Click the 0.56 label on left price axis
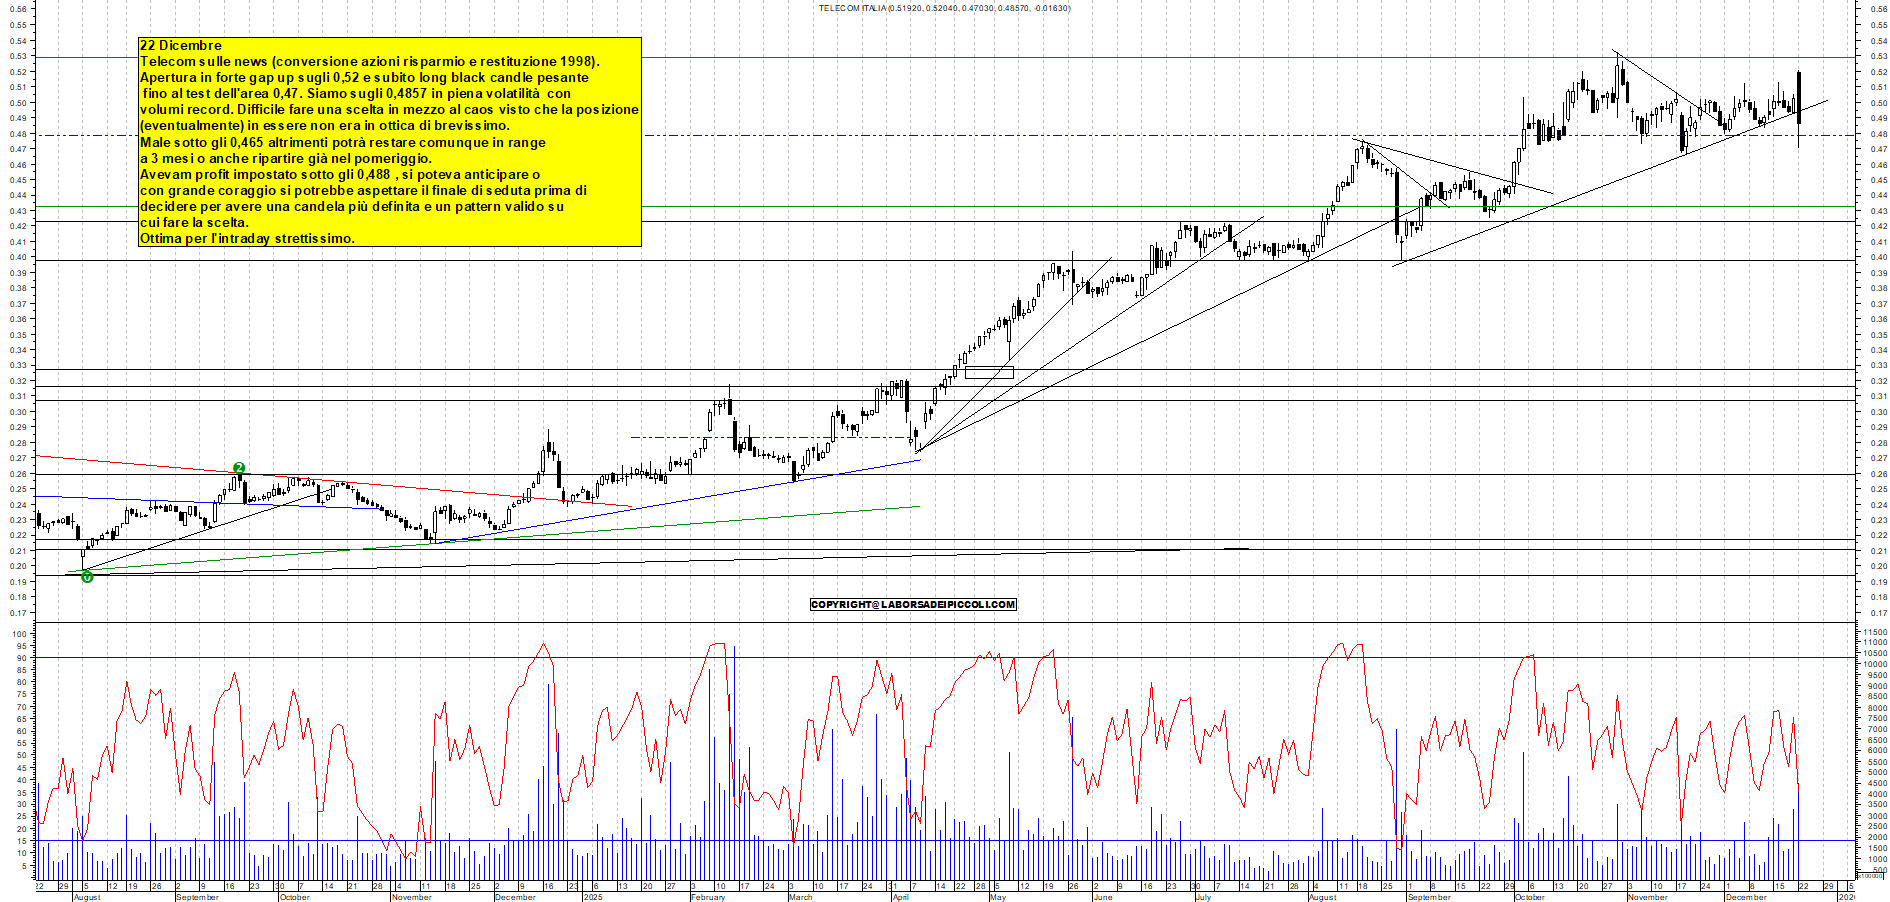 pyautogui.click(x=18, y=10)
